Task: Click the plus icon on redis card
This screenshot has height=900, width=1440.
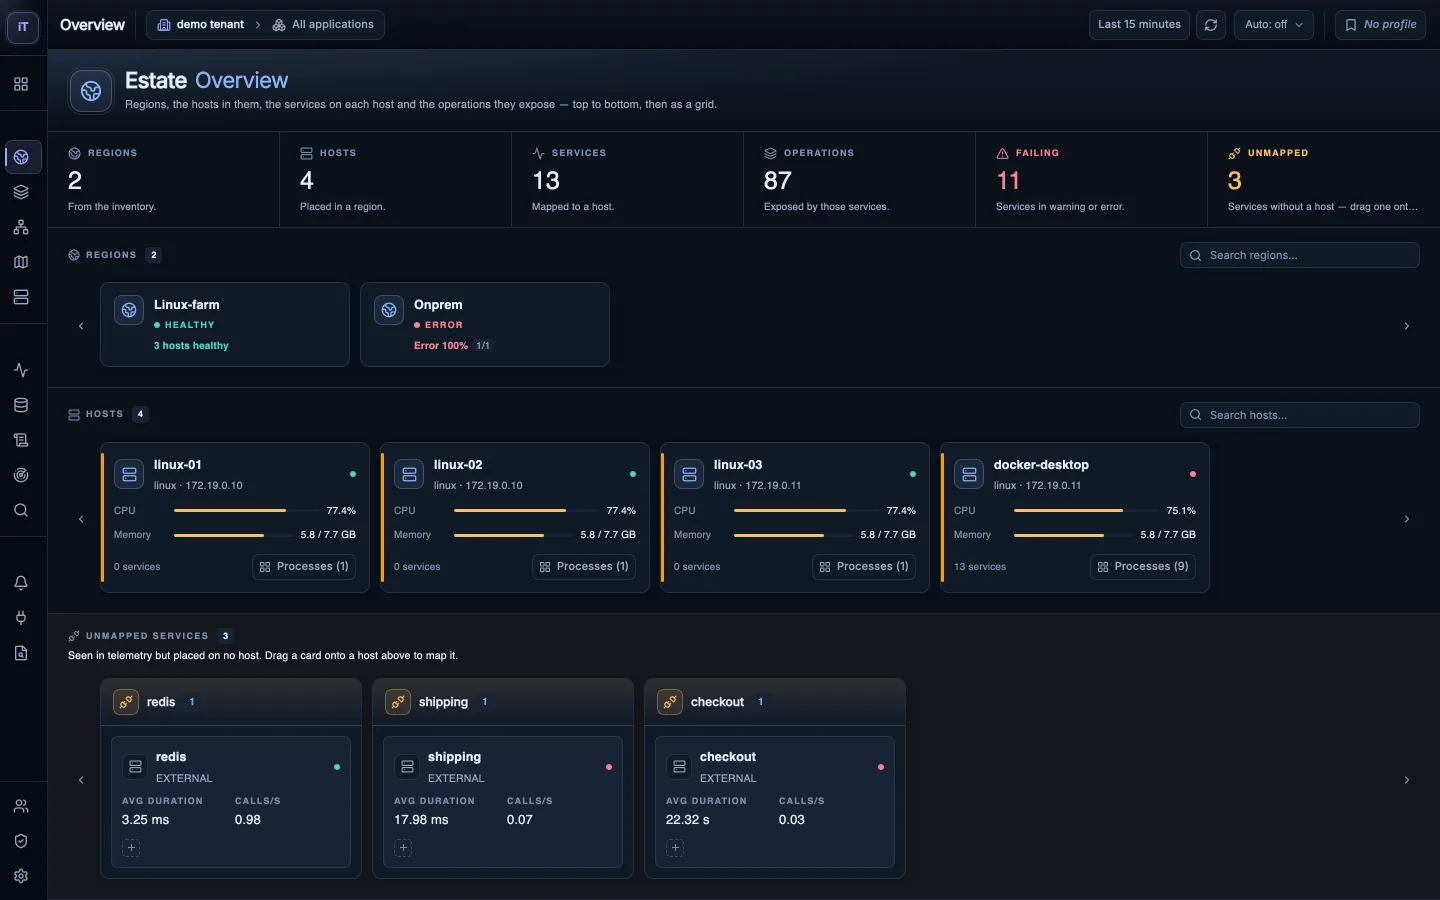Action: point(131,848)
